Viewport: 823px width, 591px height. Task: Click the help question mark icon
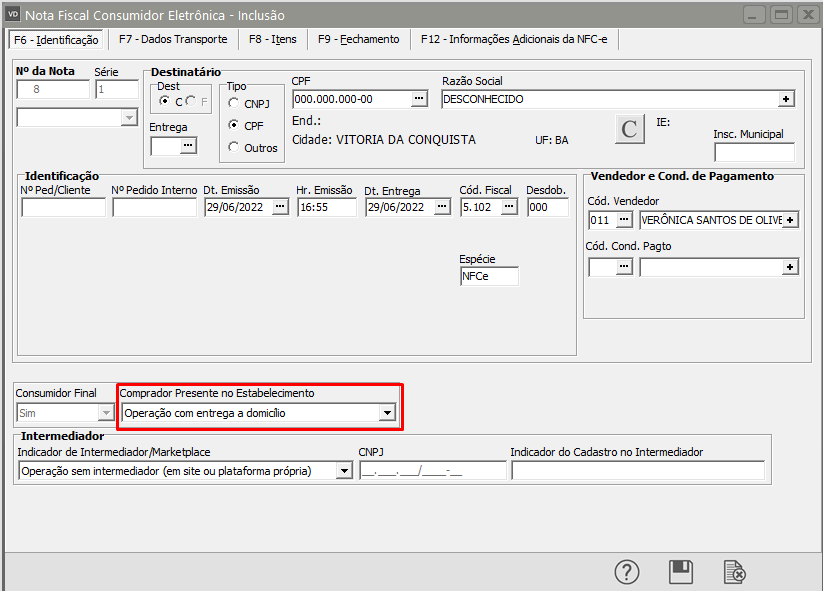click(626, 572)
